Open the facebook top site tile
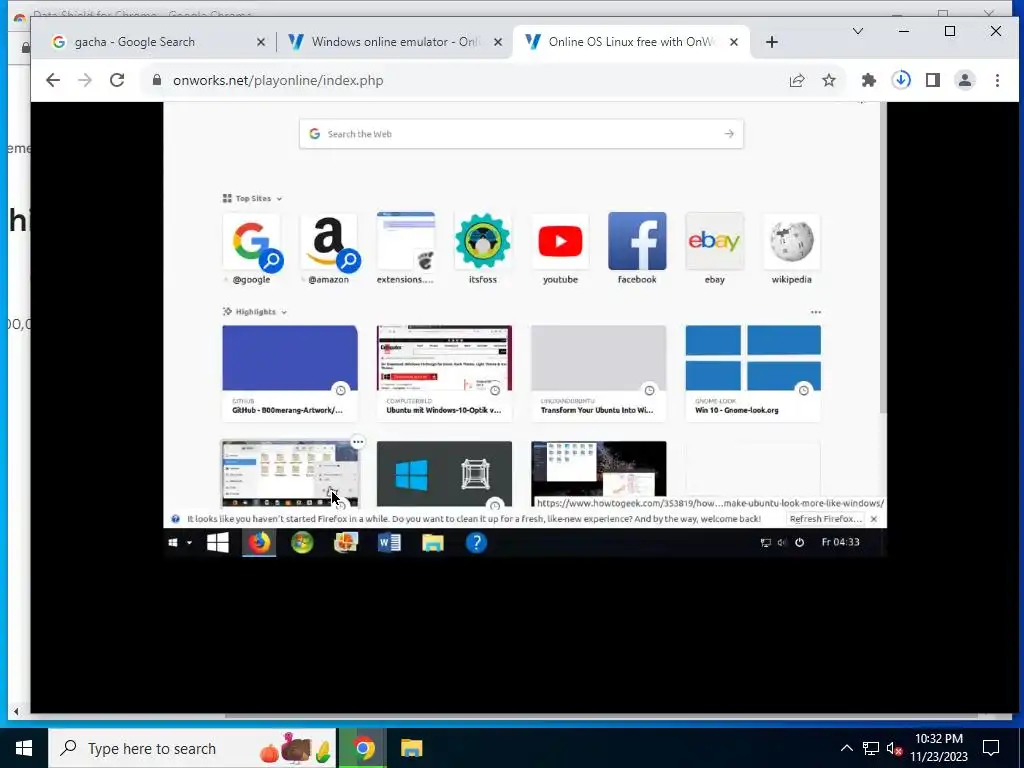 pyautogui.click(x=637, y=249)
